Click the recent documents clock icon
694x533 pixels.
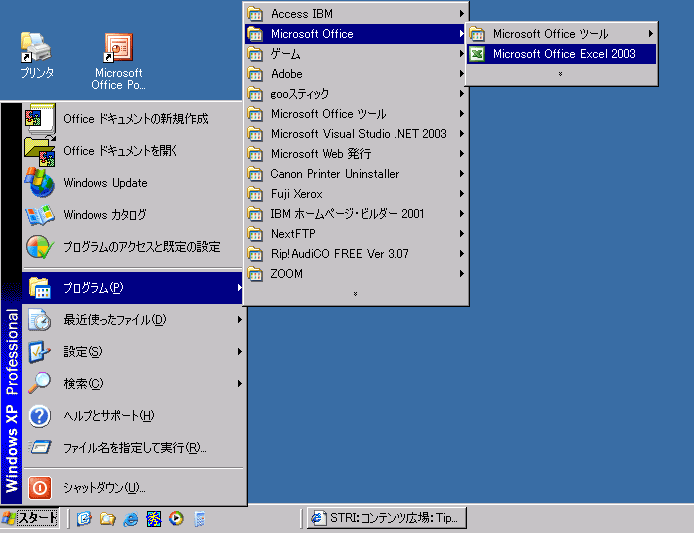[x=39, y=320]
